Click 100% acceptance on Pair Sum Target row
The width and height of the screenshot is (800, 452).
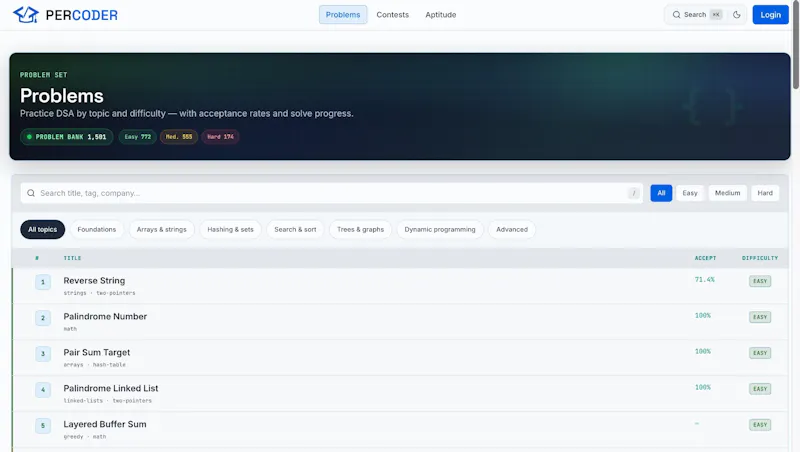[703, 351]
